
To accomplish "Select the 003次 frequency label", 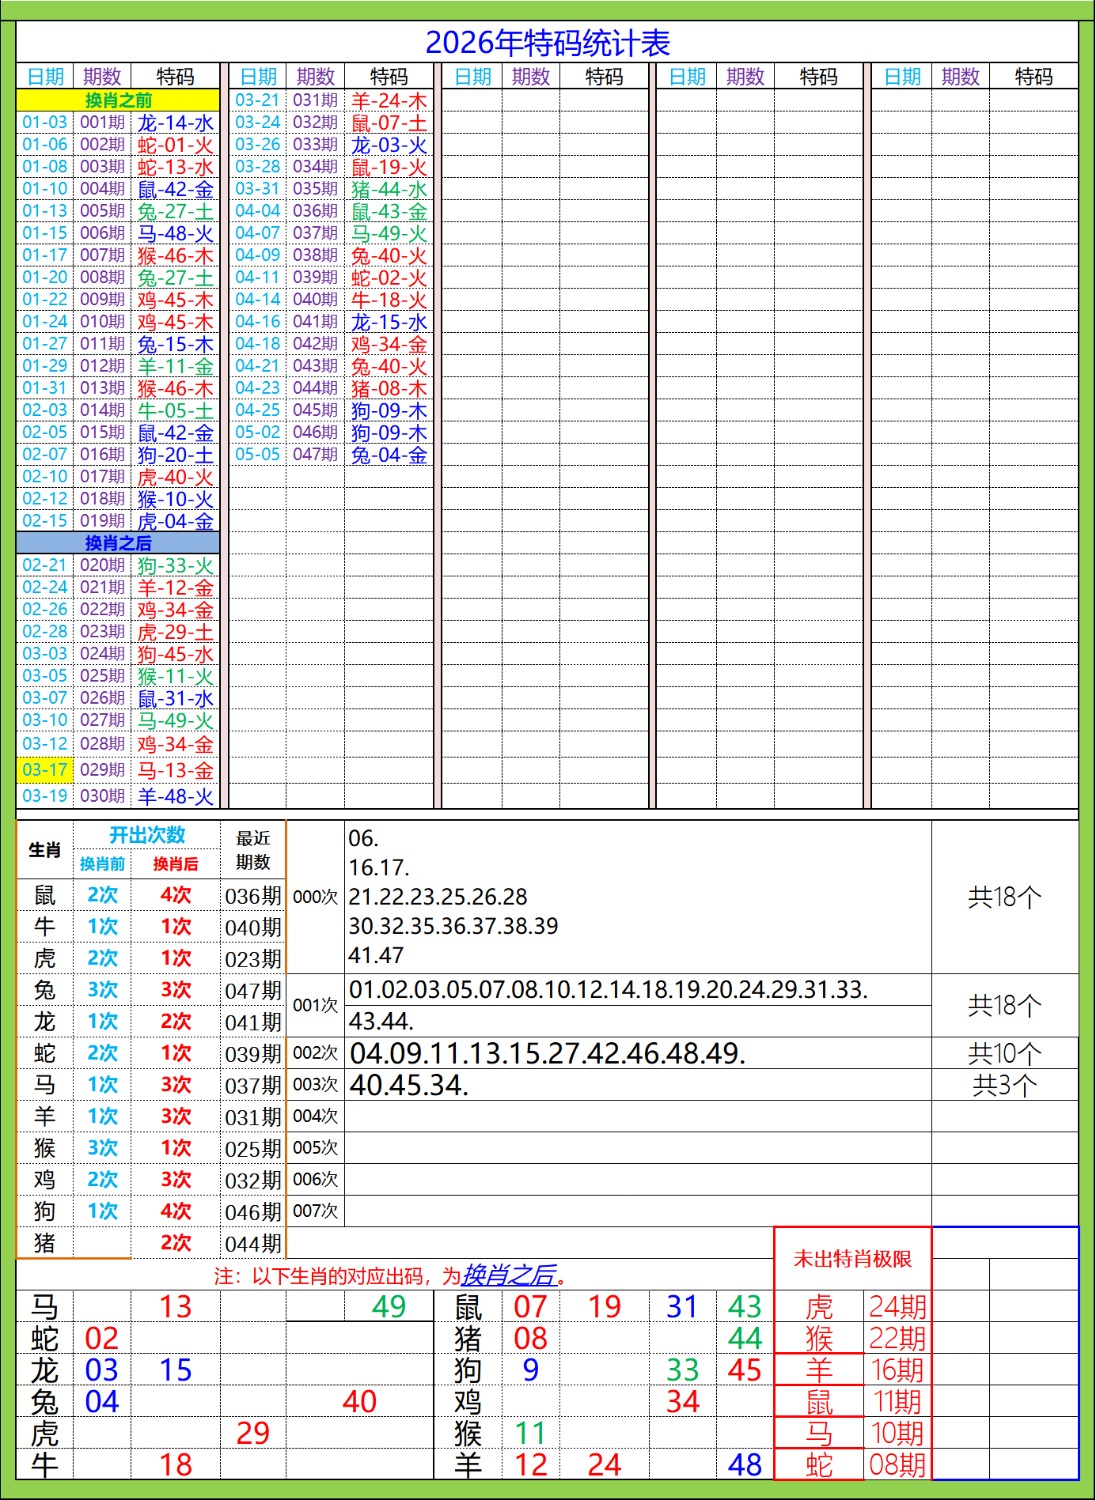I will pos(315,1084).
